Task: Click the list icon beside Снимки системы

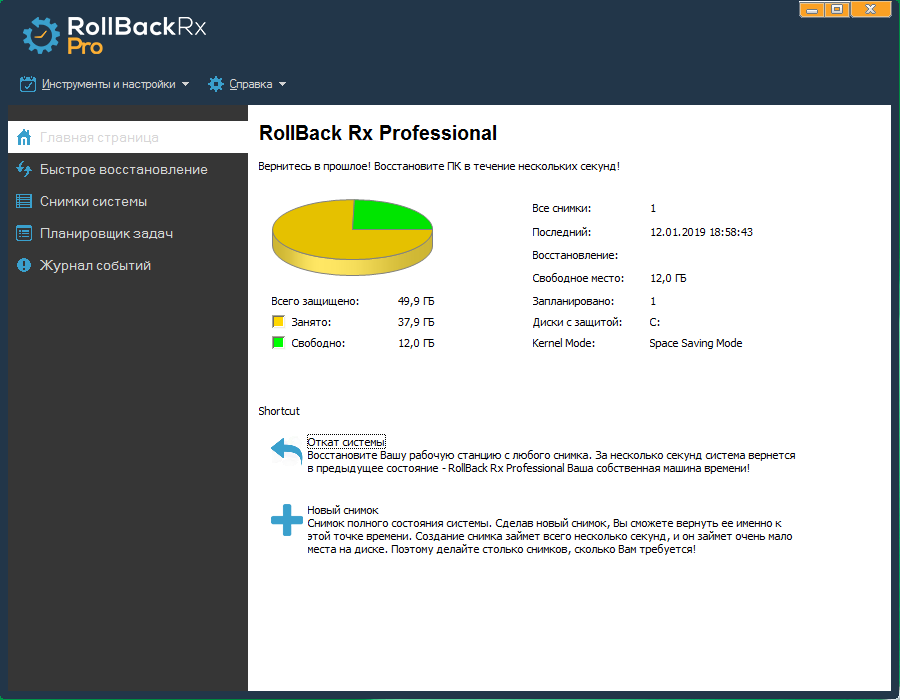Action: coord(22,200)
